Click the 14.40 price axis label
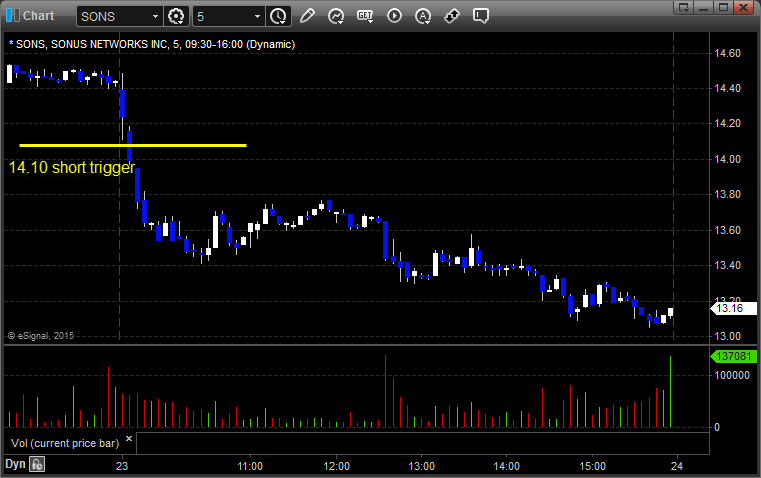Screen dimensions: 761x478 [x=728, y=88]
